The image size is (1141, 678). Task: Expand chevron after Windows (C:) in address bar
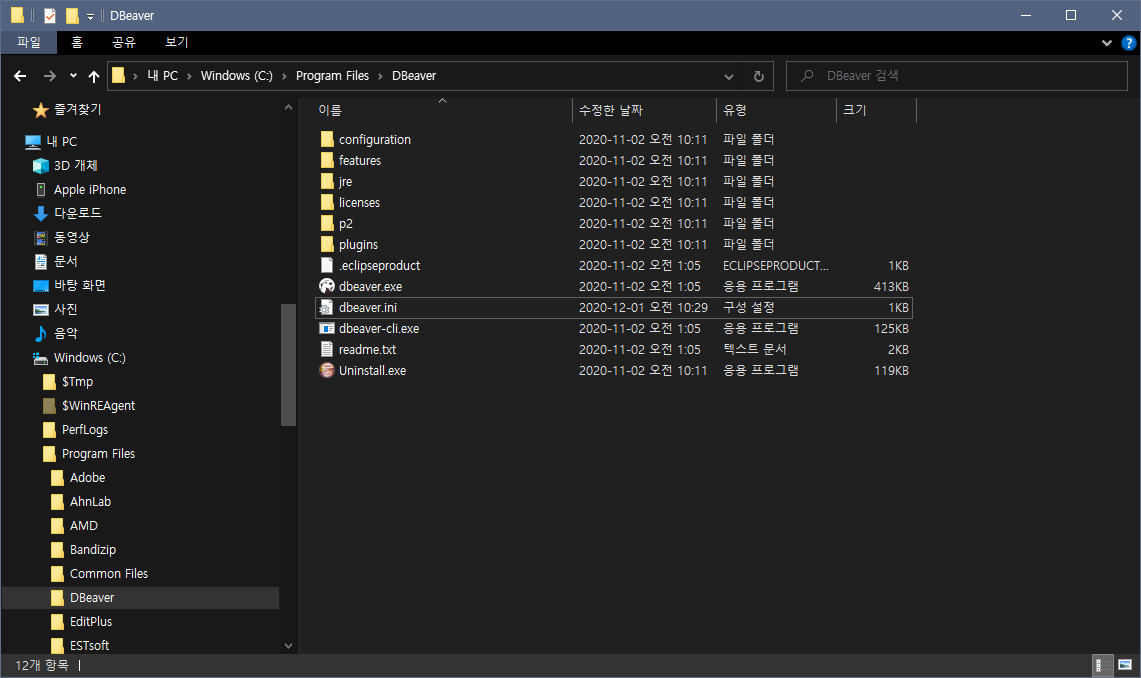coord(284,76)
